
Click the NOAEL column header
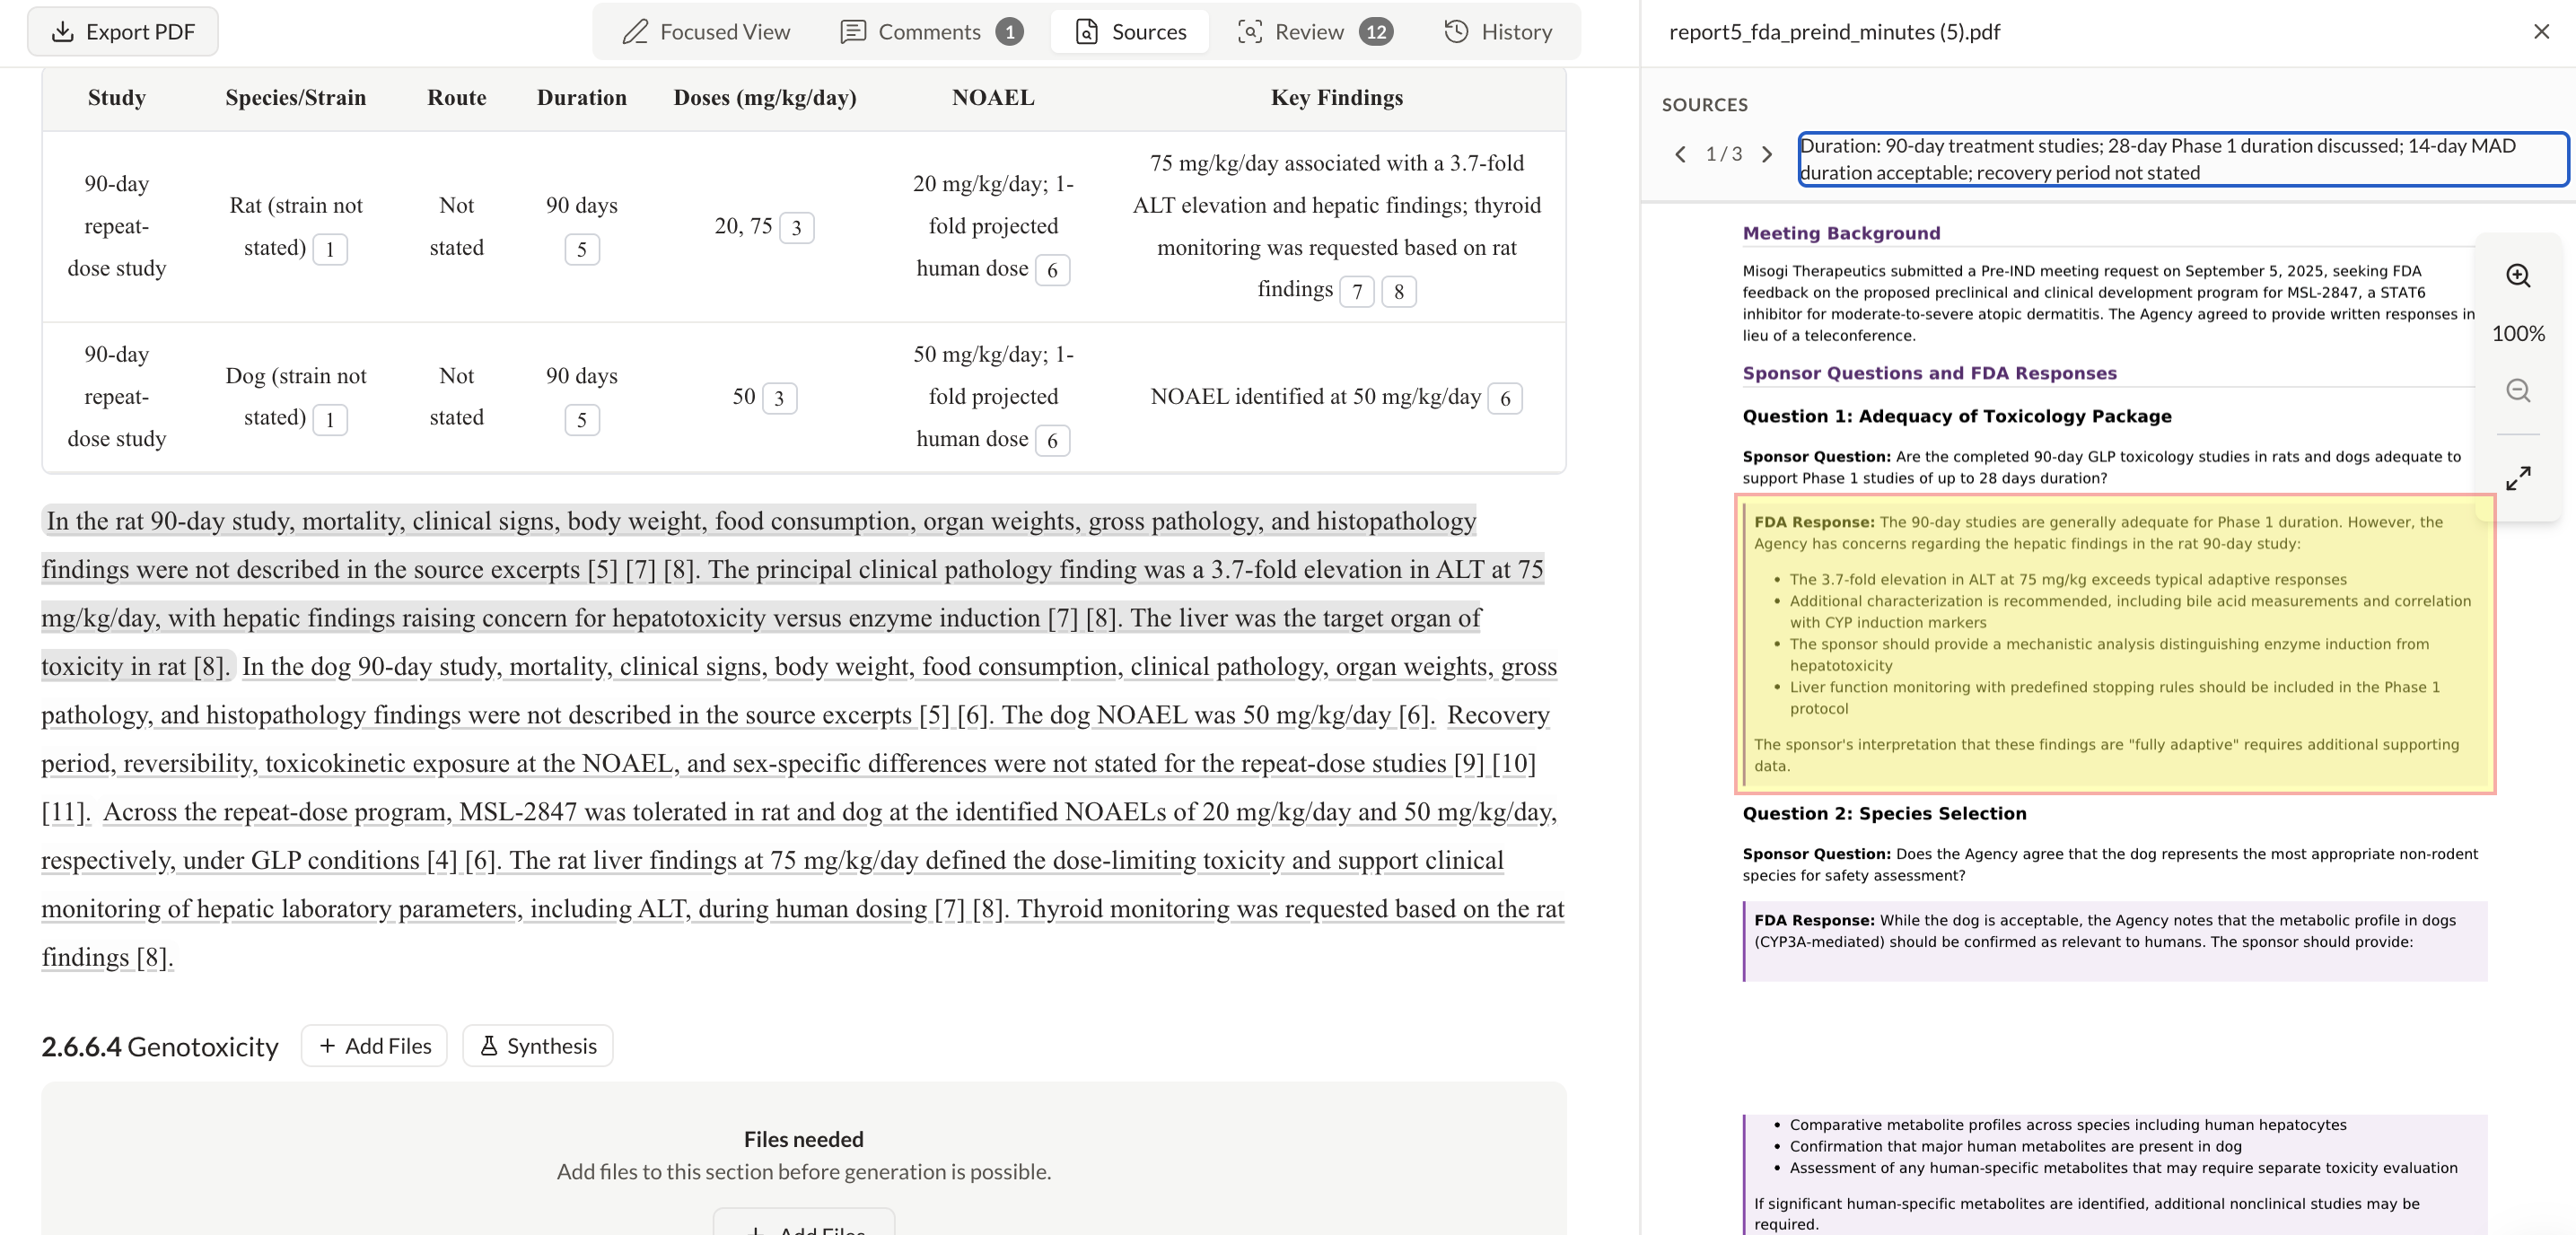pyautogui.click(x=993, y=98)
